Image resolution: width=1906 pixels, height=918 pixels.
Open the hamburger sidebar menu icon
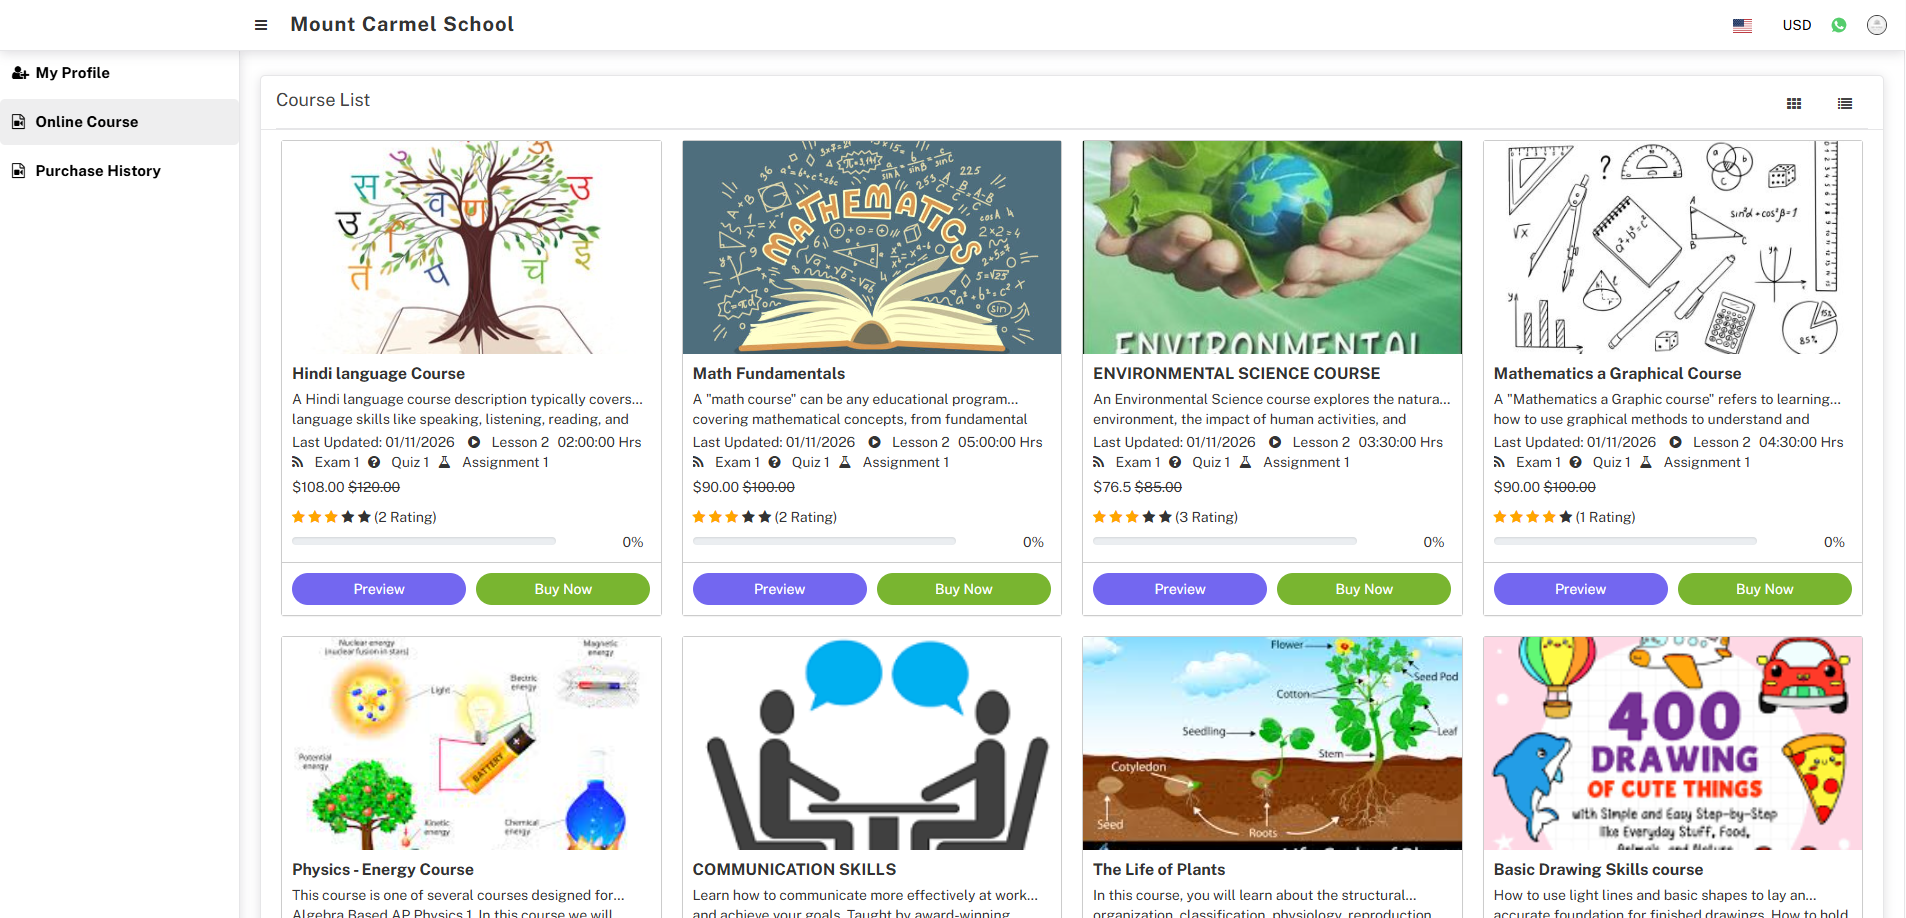click(261, 25)
